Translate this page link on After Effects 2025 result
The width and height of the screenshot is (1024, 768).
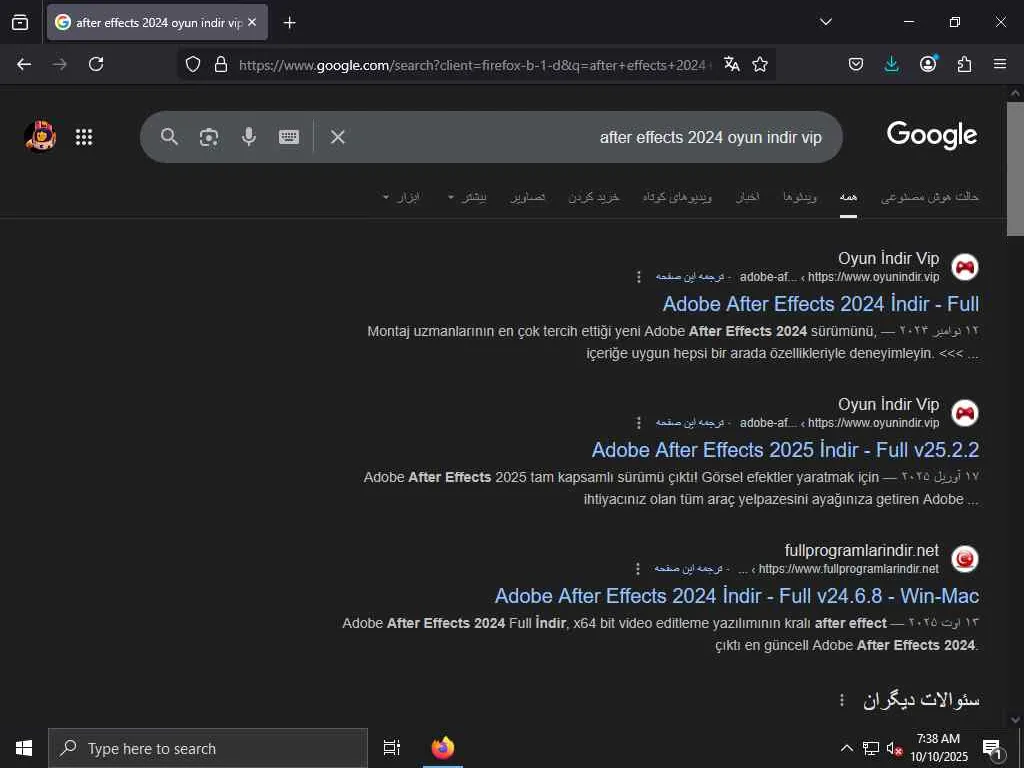click(x=690, y=423)
